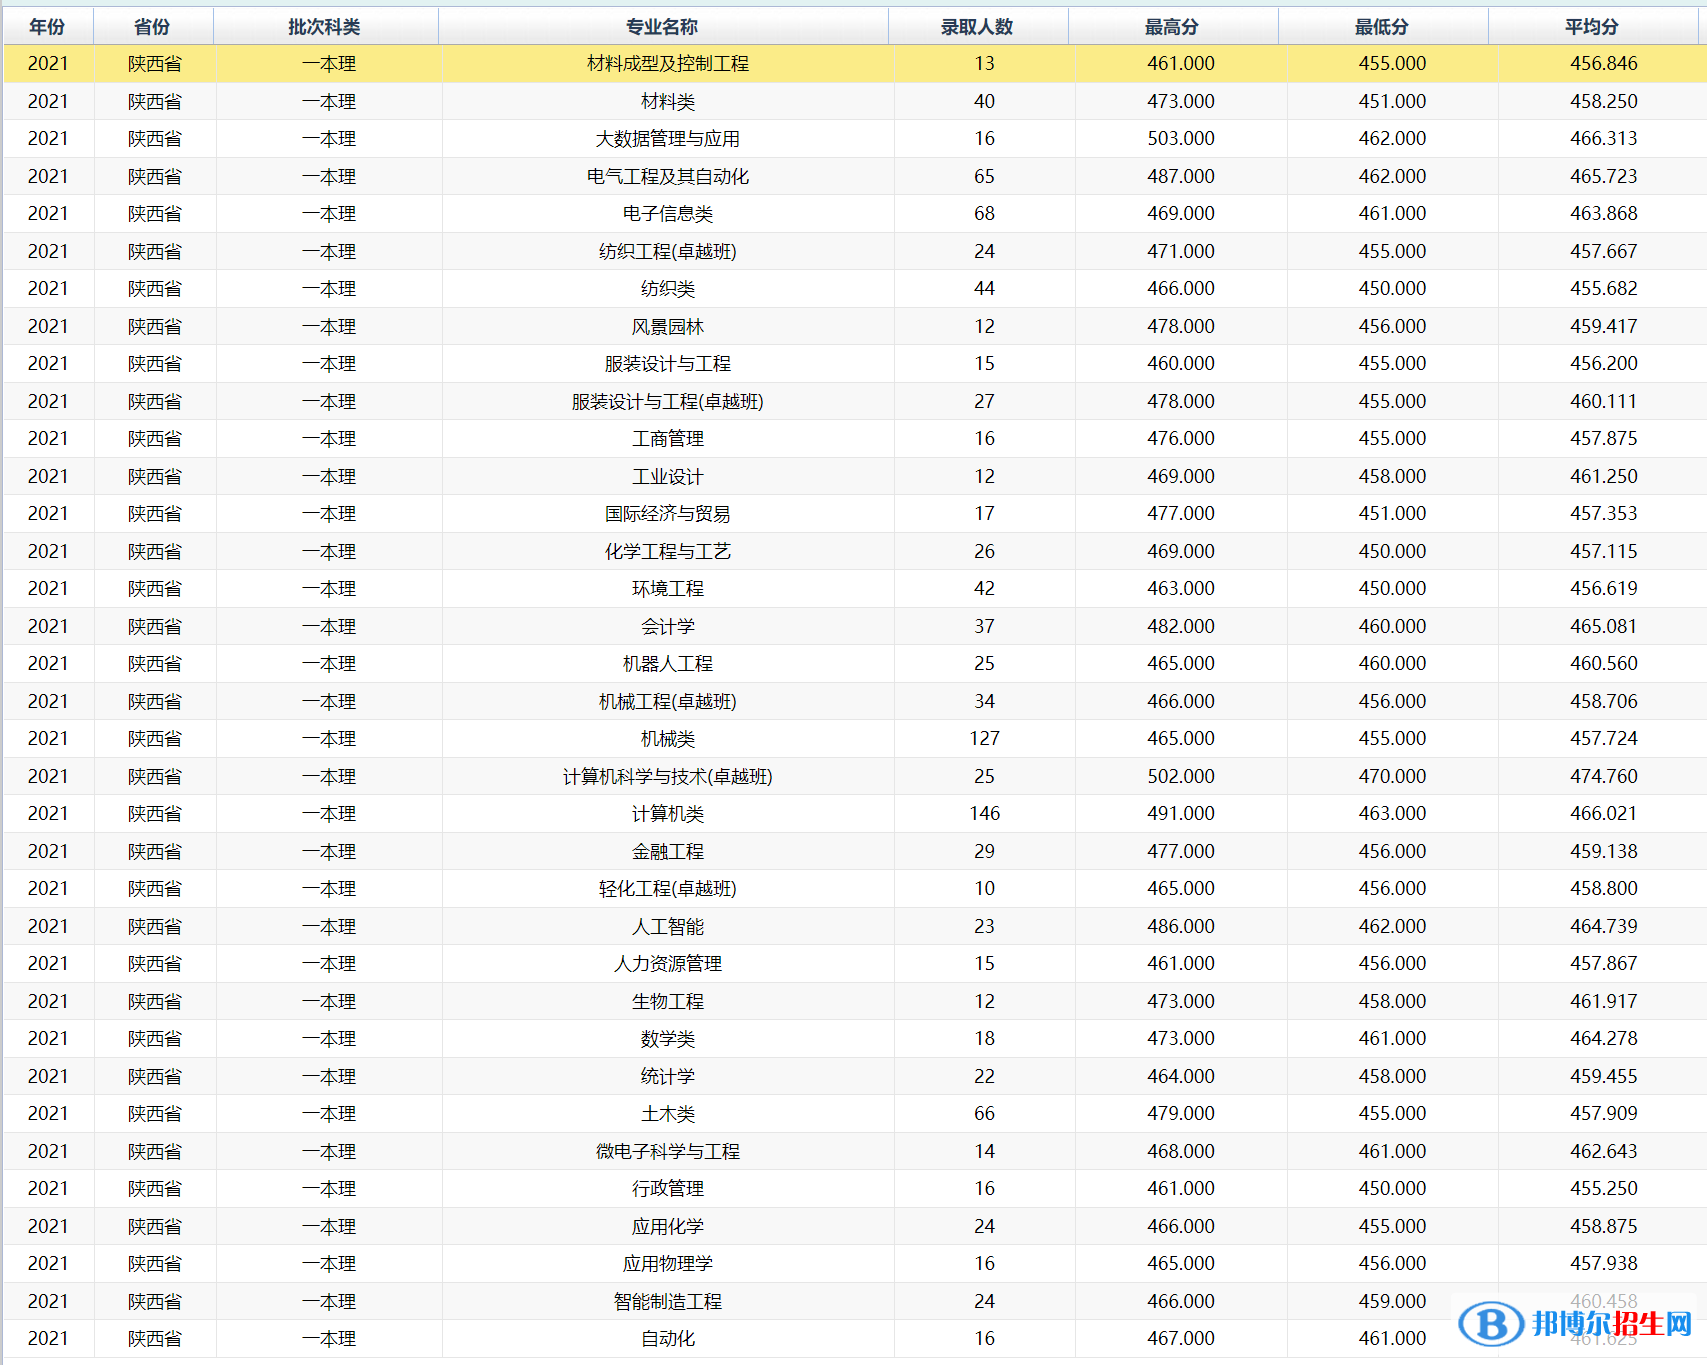The height and width of the screenshot is (1365, 1707).
Task: Click the 批次科类 column header
Action: (x=325, y=27)
